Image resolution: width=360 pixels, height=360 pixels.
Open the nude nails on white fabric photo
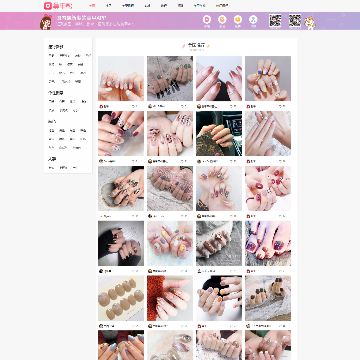(x=268, y=133)
